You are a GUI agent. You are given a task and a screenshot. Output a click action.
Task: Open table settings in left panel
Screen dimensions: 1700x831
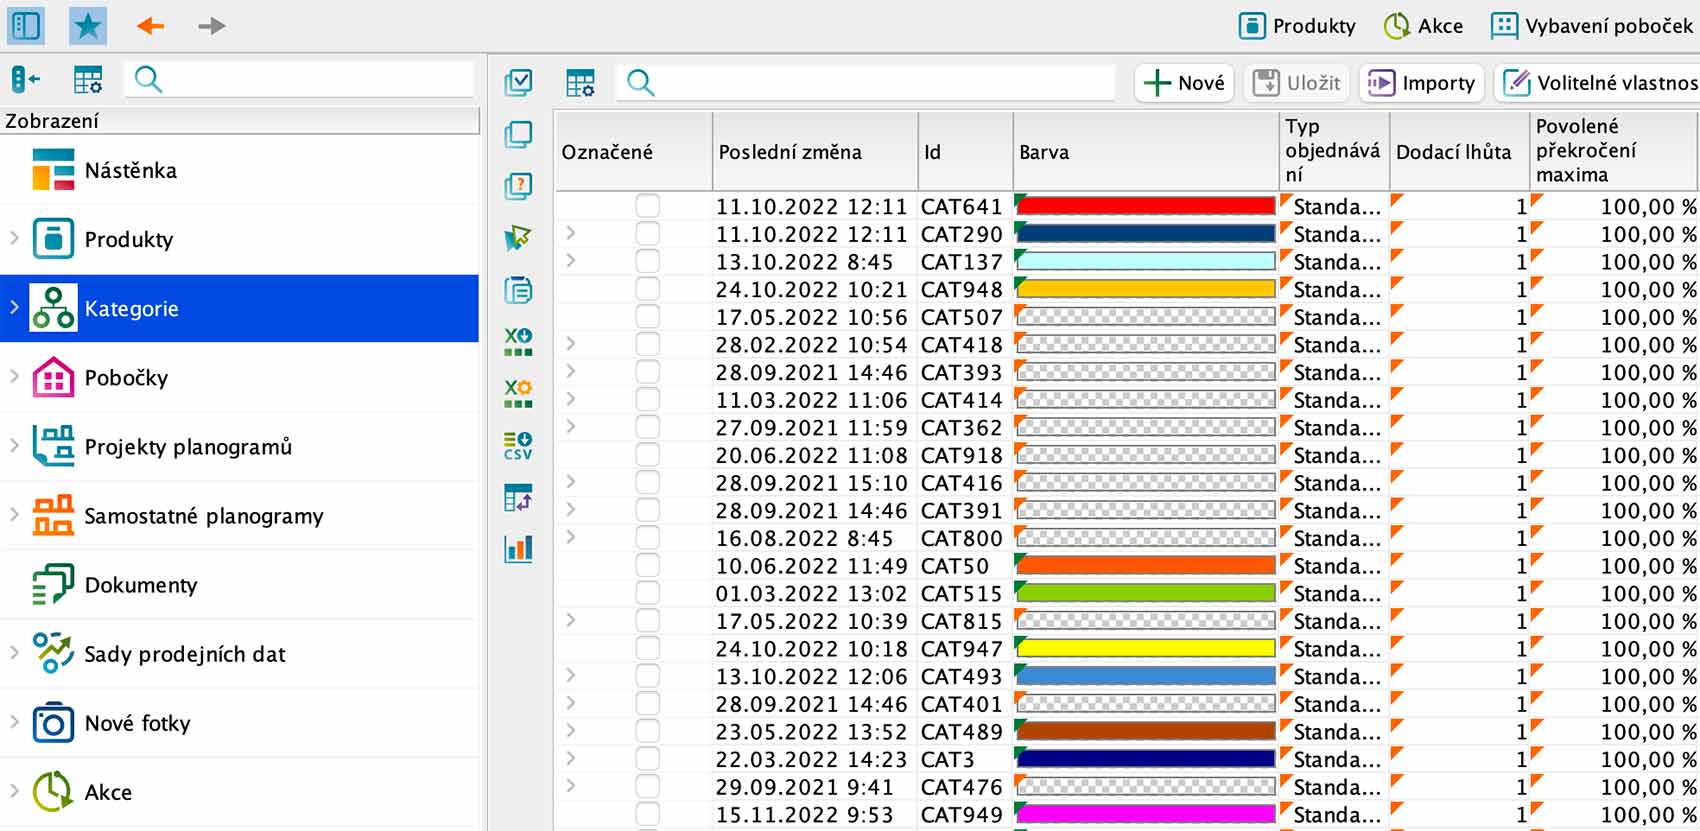pyautogui.click(x=88, y=80)
